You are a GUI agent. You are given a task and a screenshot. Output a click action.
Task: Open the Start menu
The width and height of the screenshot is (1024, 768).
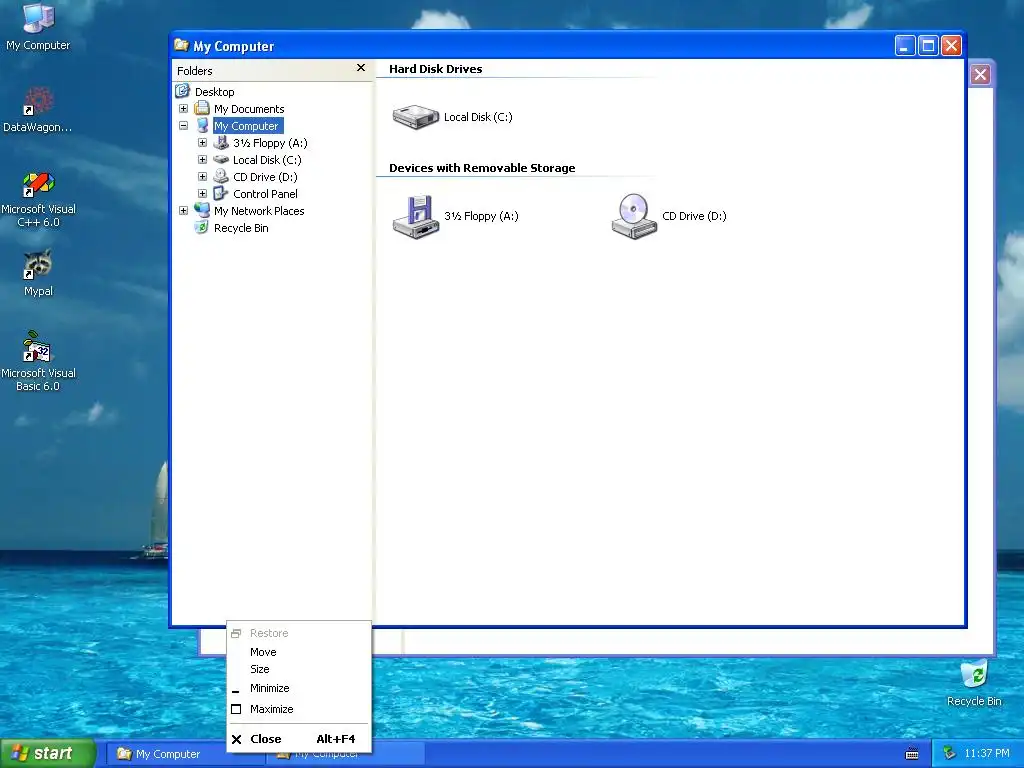point(48,753)
